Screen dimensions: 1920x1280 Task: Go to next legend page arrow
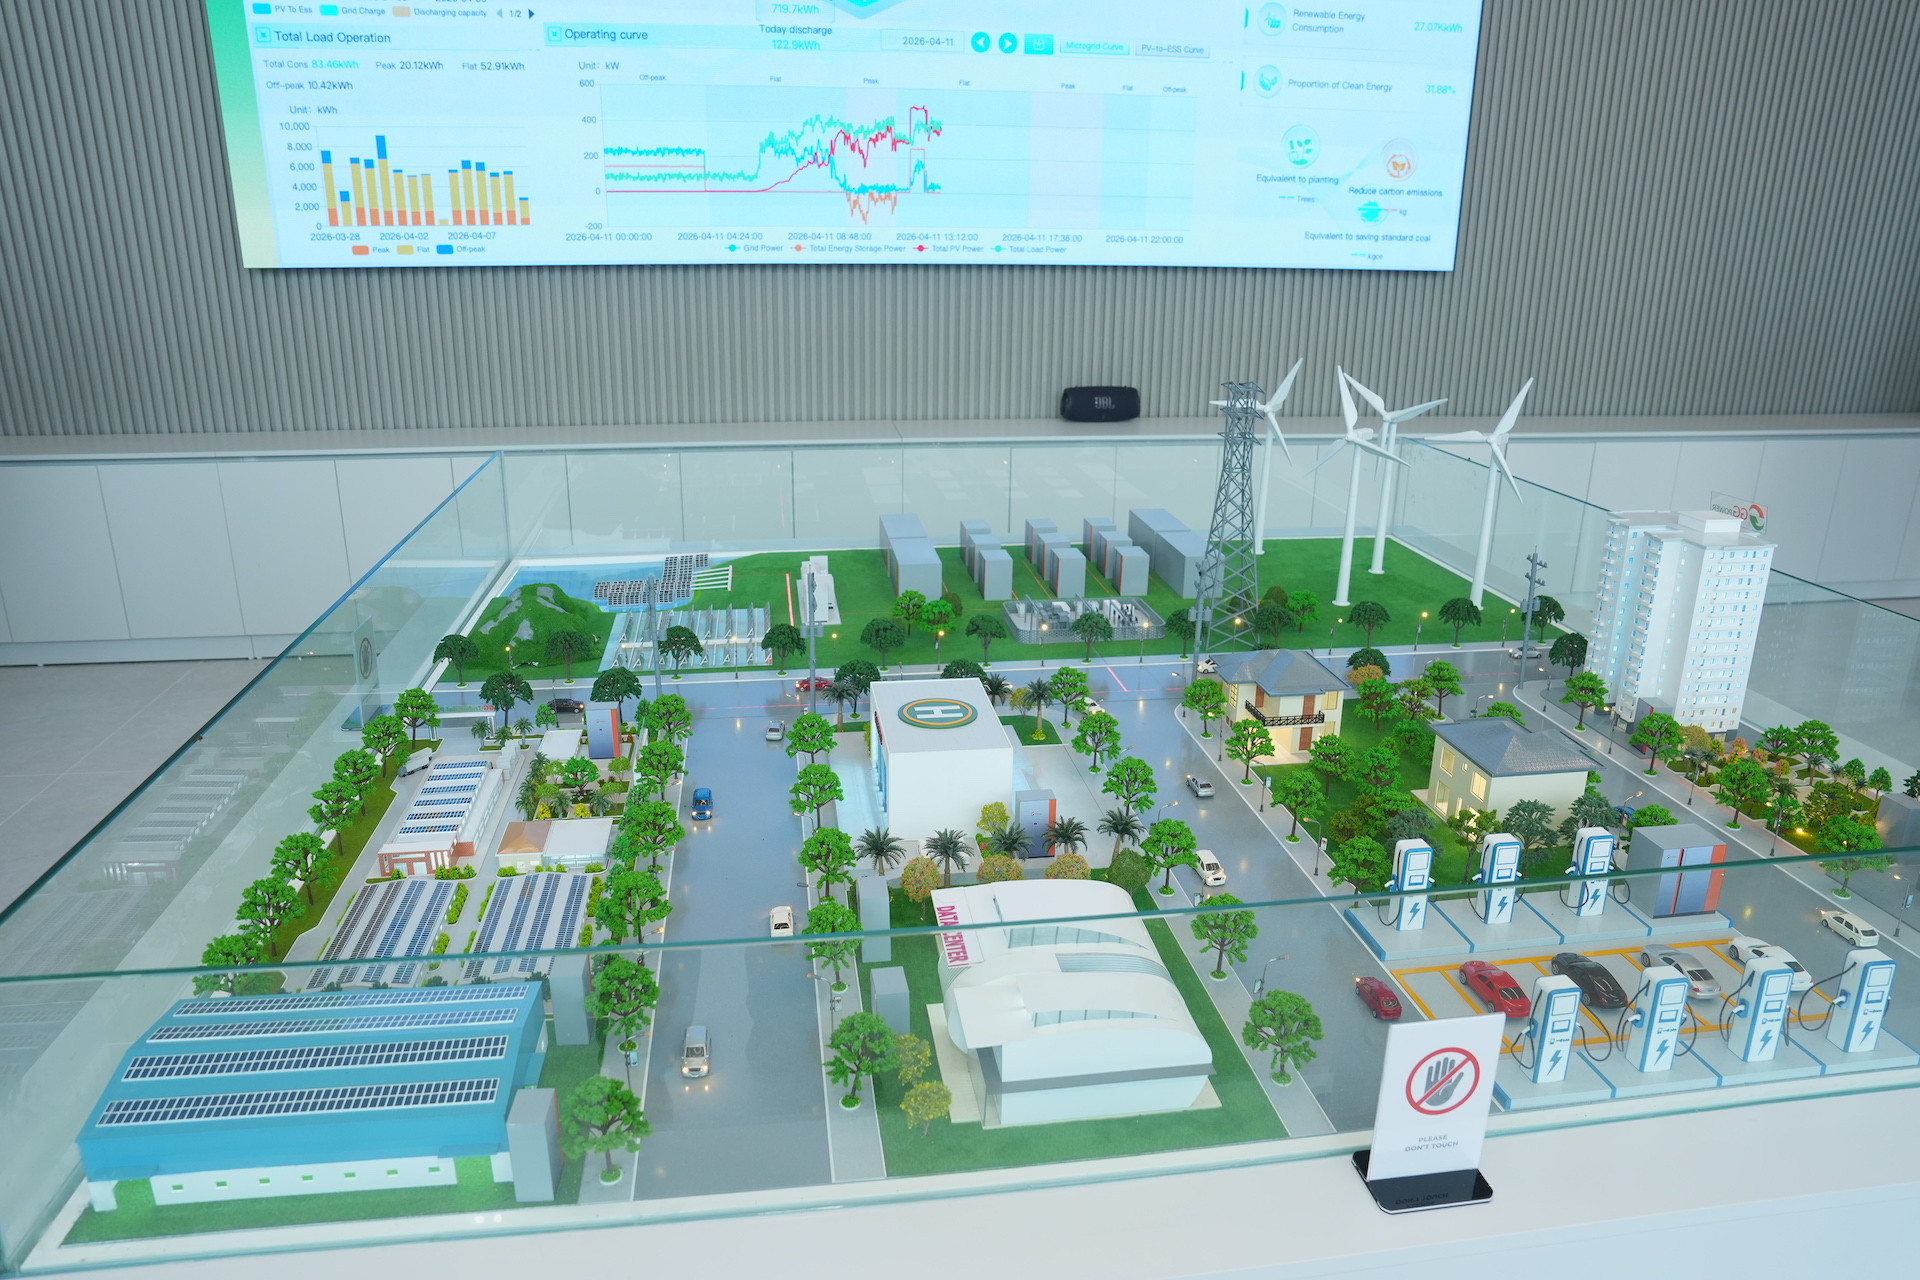[x=531, y=14]
